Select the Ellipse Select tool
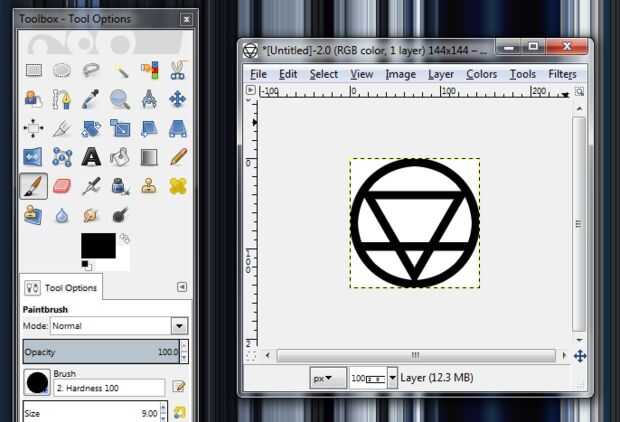 (x=62, y=70)
